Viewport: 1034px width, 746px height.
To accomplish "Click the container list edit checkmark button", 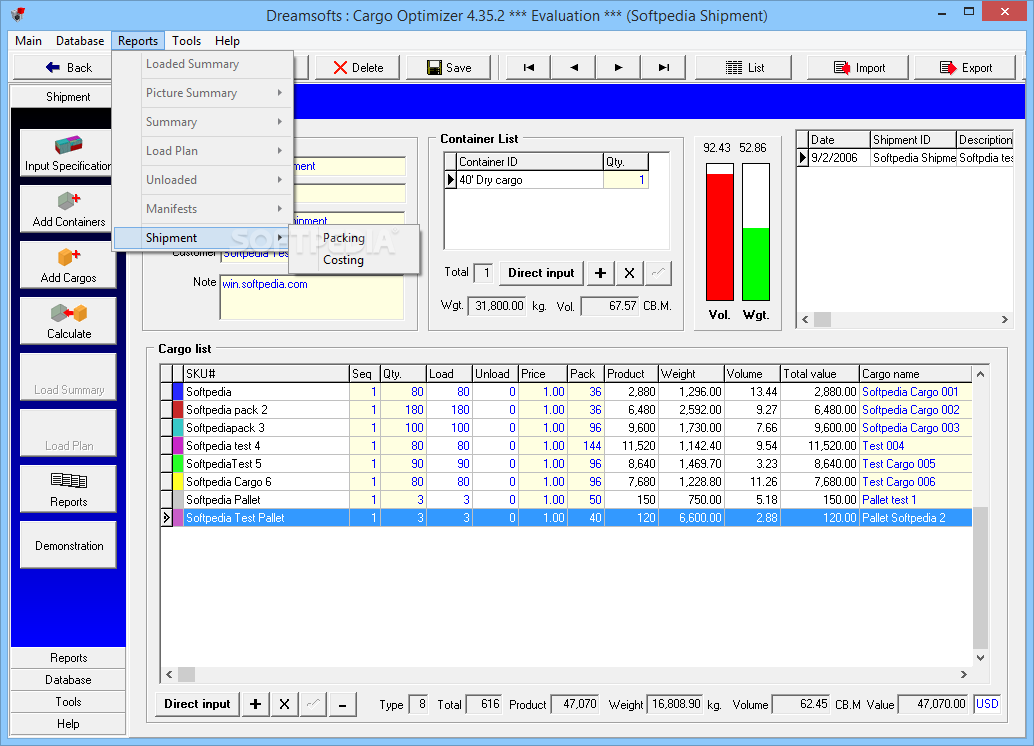I will tap(658, 273).
